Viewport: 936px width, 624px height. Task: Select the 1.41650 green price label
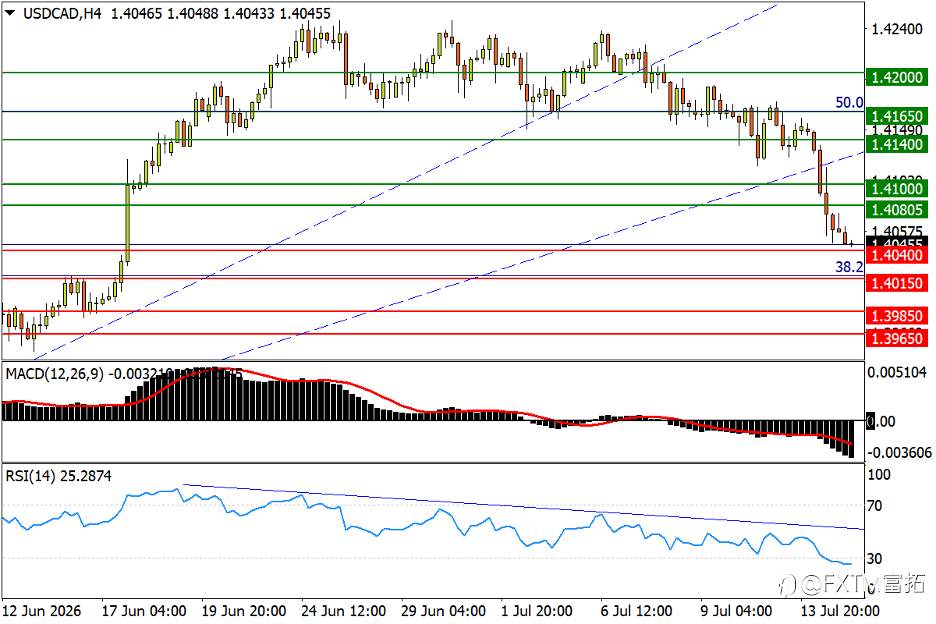897,116
